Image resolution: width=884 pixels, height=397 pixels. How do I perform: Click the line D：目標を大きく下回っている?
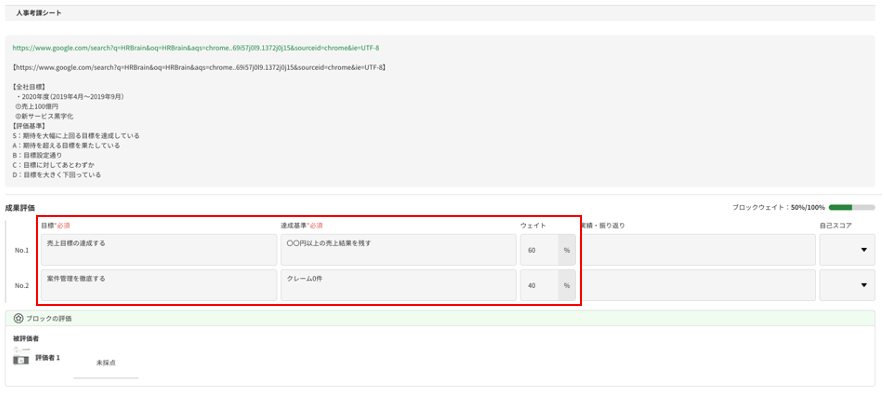coord(56,175)
